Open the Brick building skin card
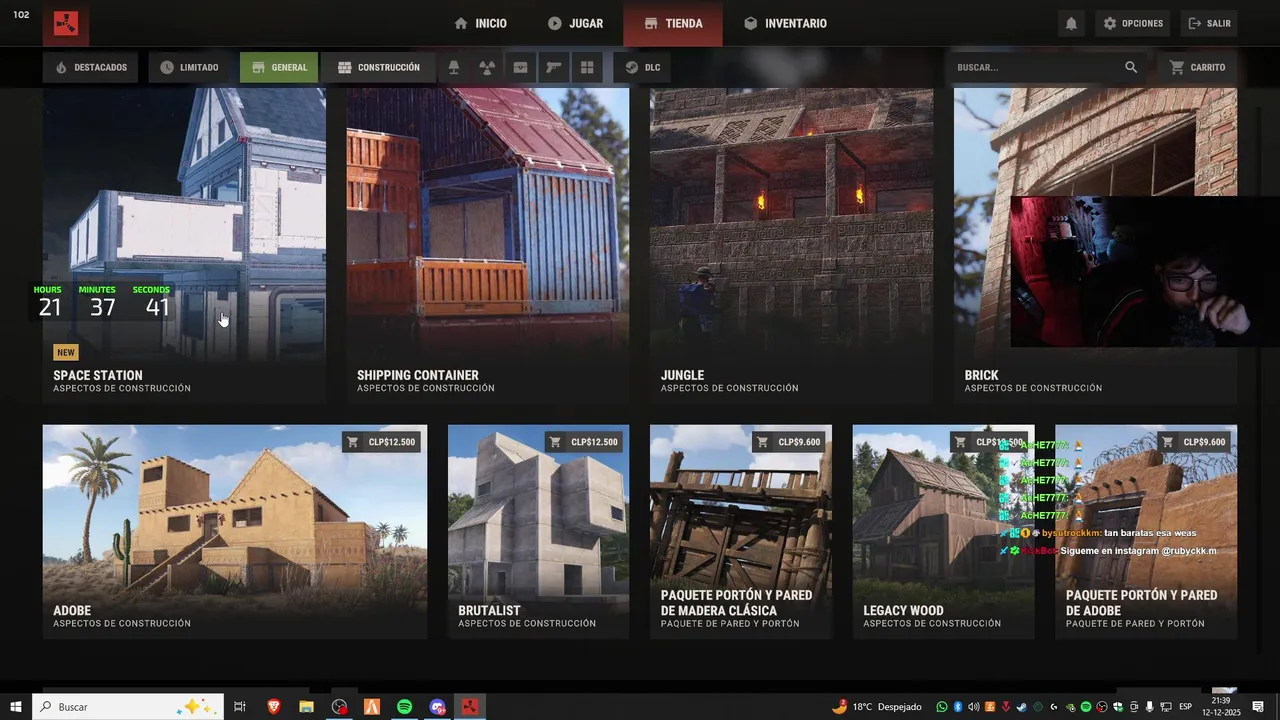Screen dimensions: 1280x720 pos(1095,245)
